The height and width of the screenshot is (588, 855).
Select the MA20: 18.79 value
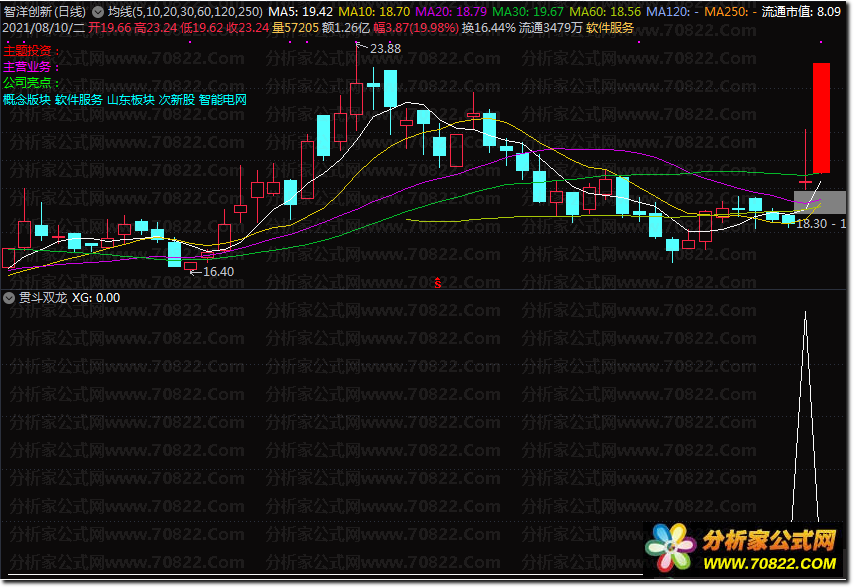coord(451,11)
